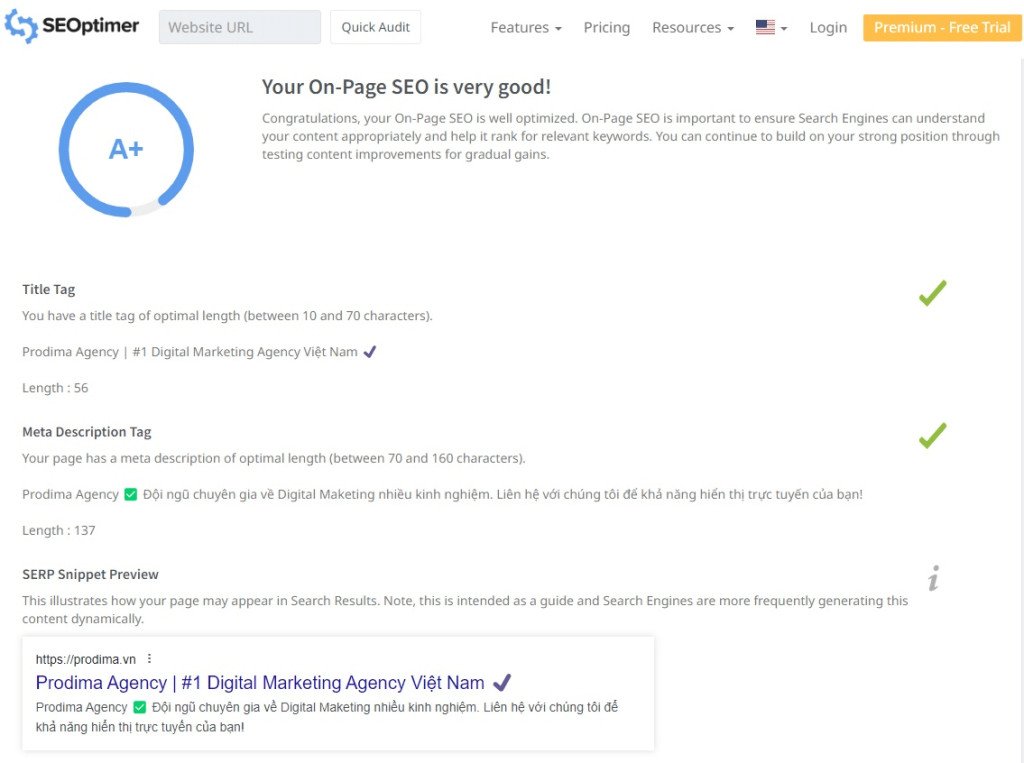
Task: Click the Premium - Free Trial button
Action: click(942, 27)
